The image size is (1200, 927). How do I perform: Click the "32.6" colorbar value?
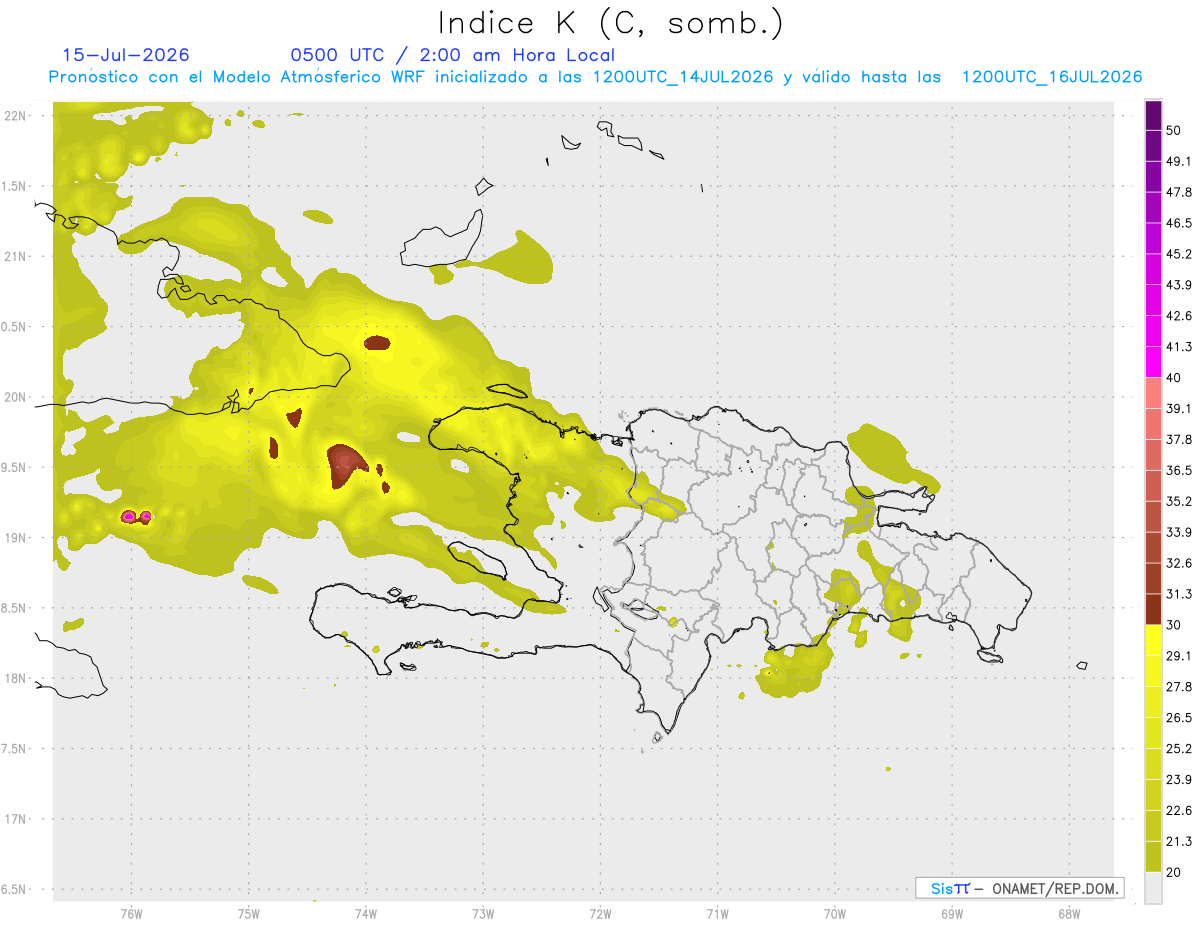click(1179, 563)
